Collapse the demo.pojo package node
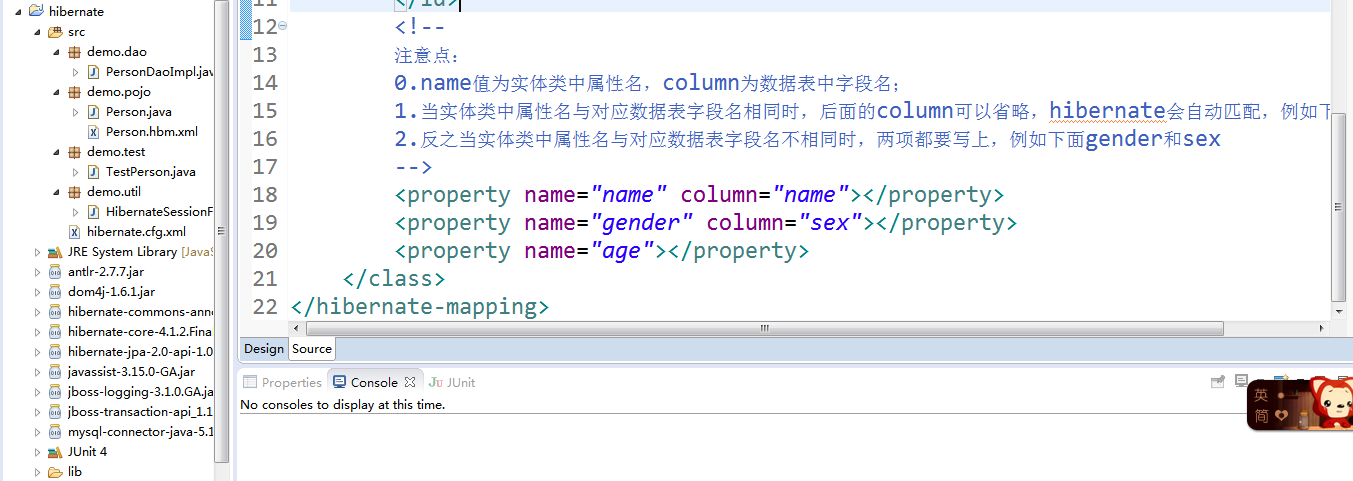The height and width of the screenshot is (481, 1353). (57, 92)
